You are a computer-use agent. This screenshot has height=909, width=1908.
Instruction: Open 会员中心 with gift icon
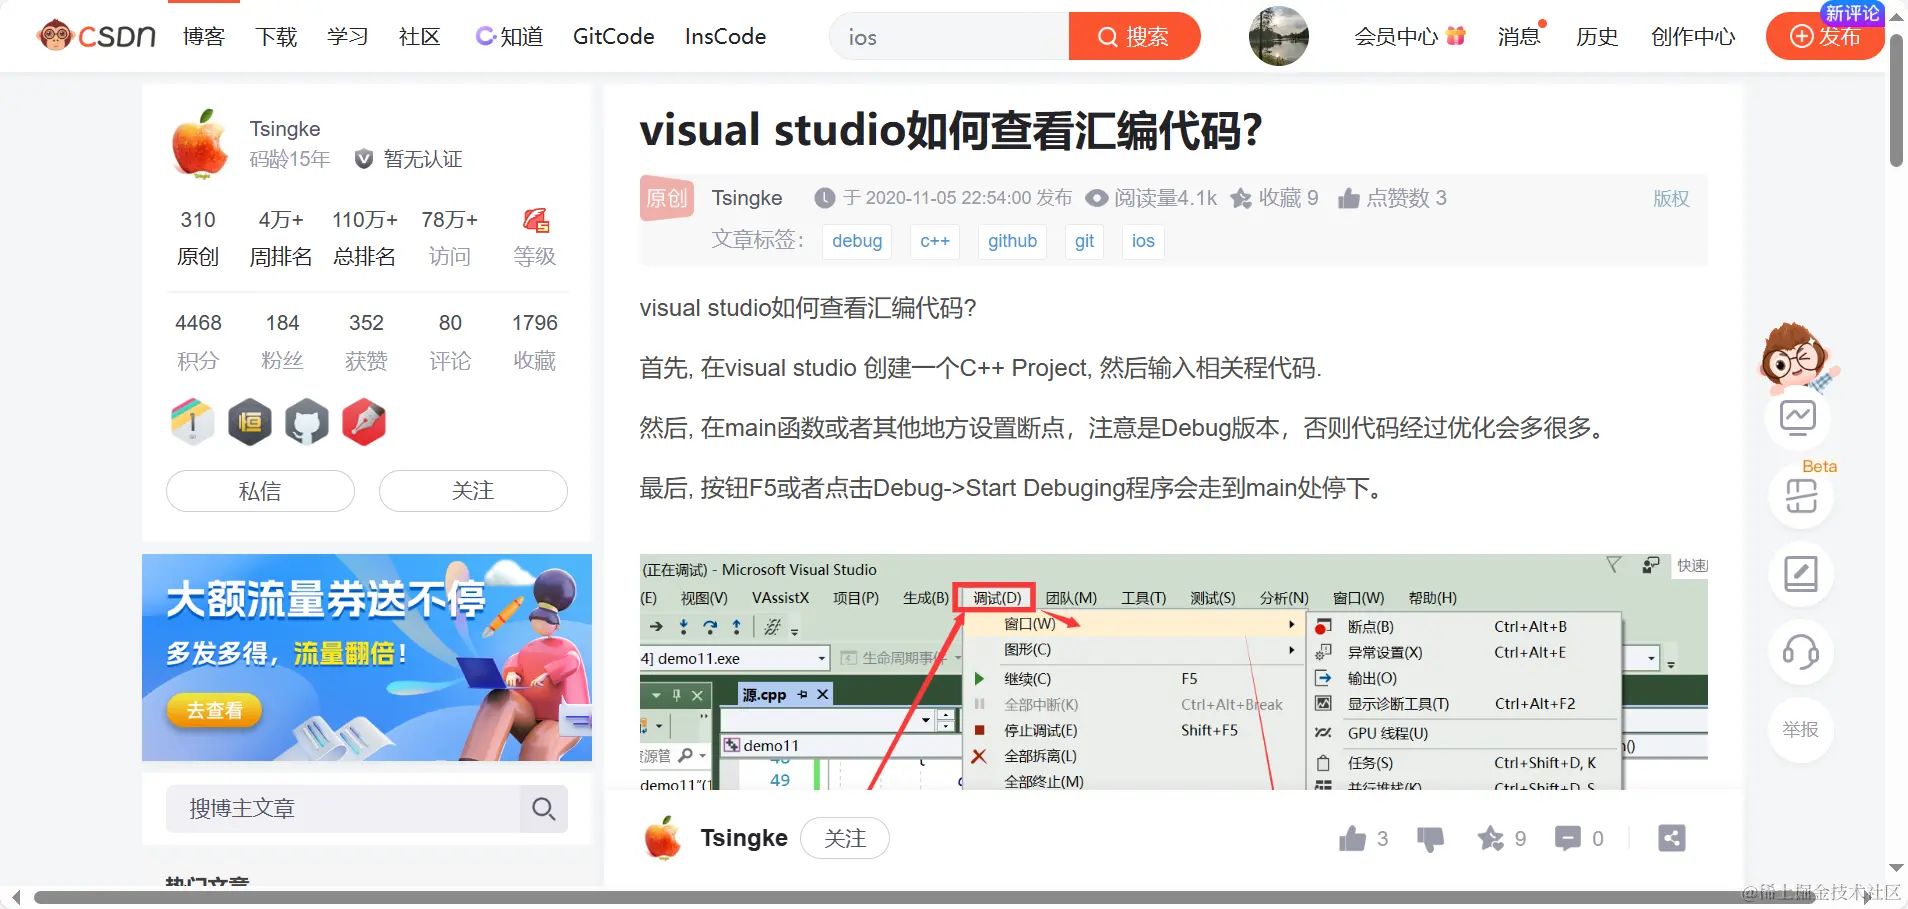(x=1410, y=37)
